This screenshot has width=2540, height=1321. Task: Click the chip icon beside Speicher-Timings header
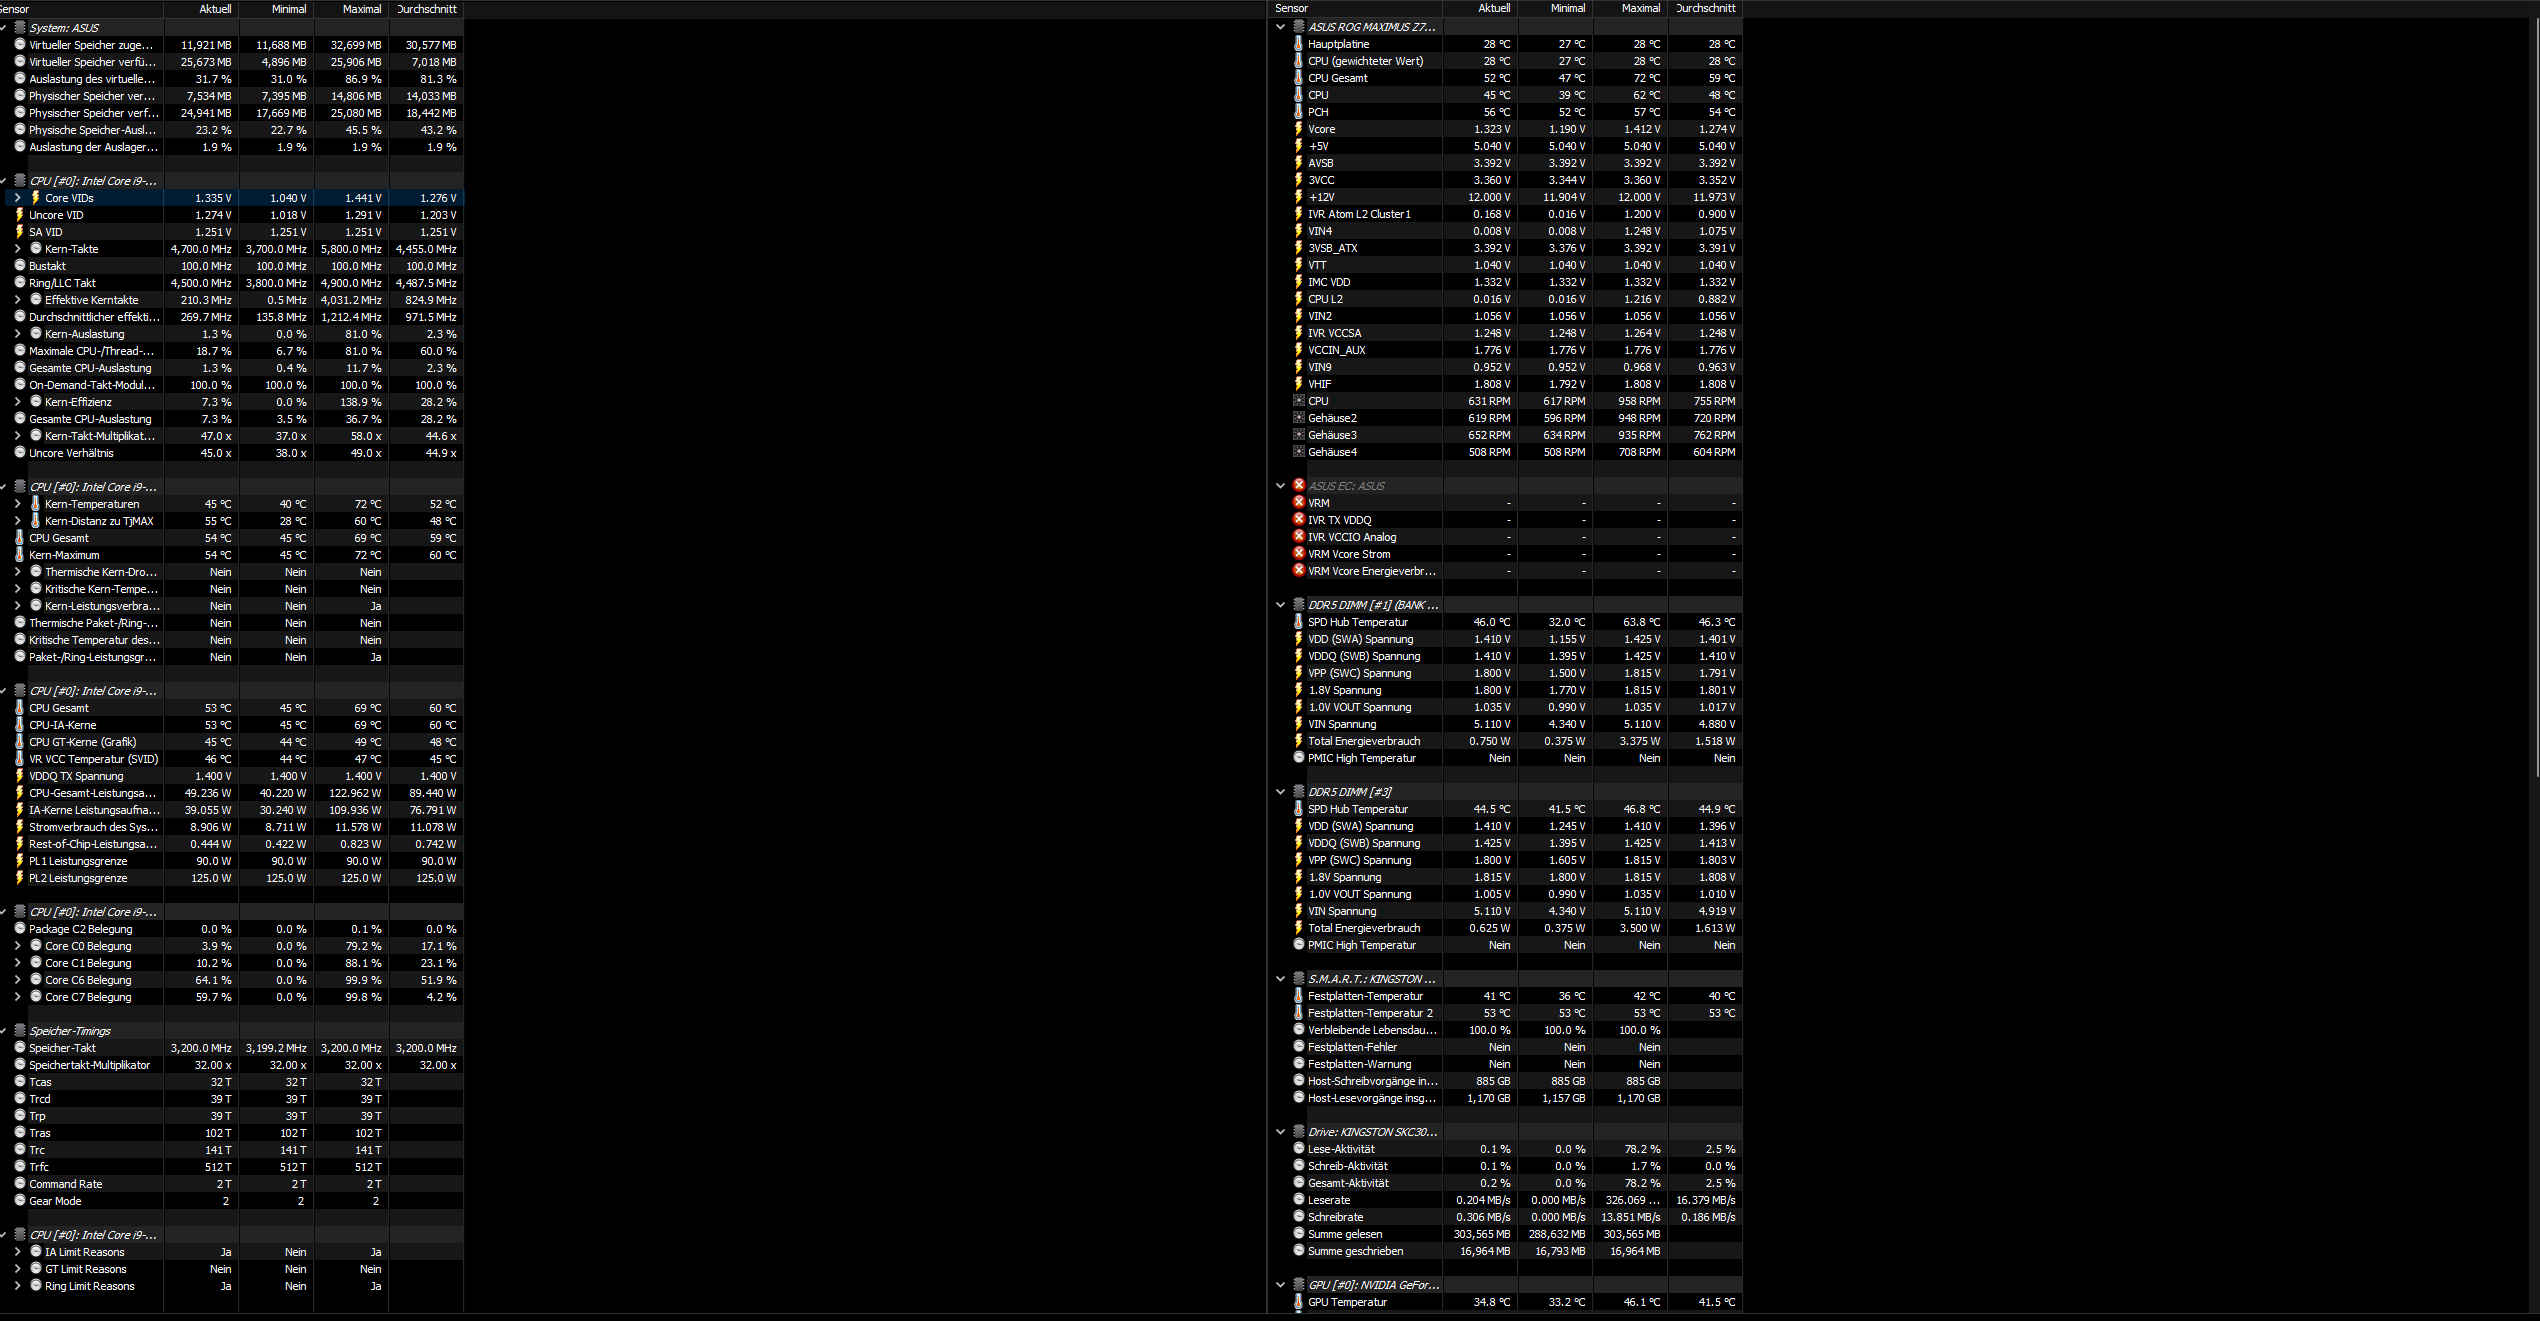[x=19, y=1031]
